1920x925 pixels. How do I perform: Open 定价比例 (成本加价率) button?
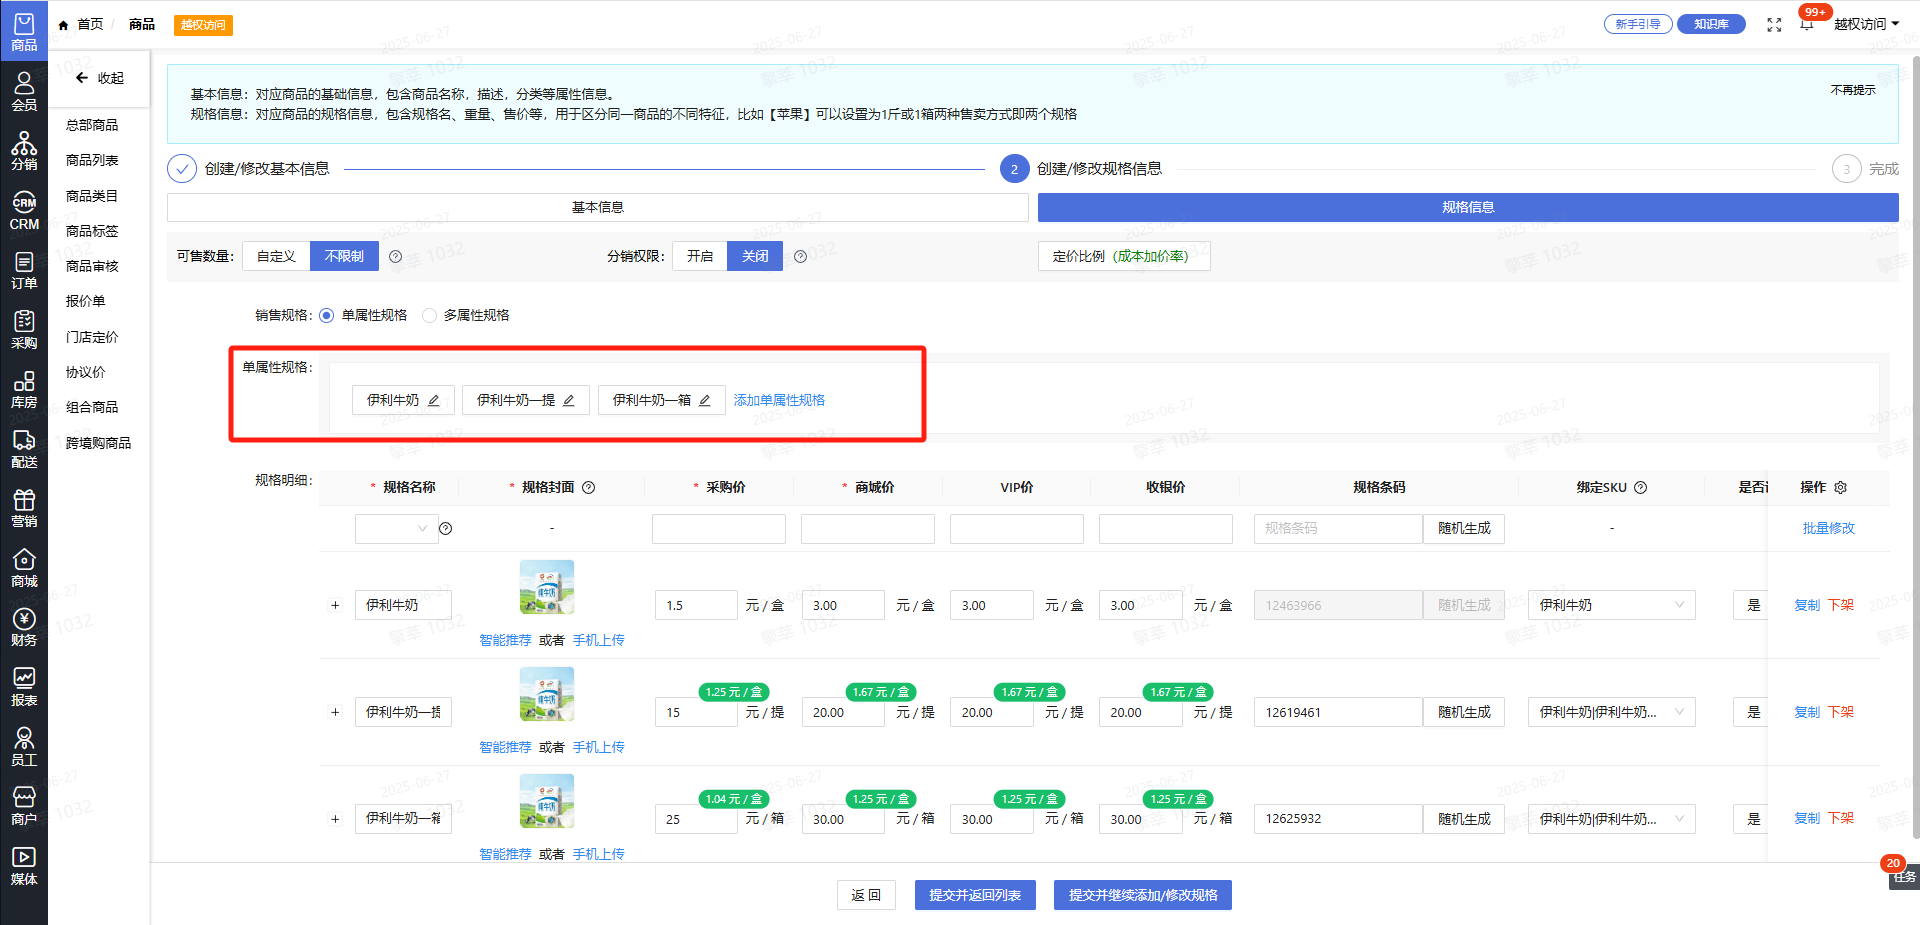point(1124,256)
